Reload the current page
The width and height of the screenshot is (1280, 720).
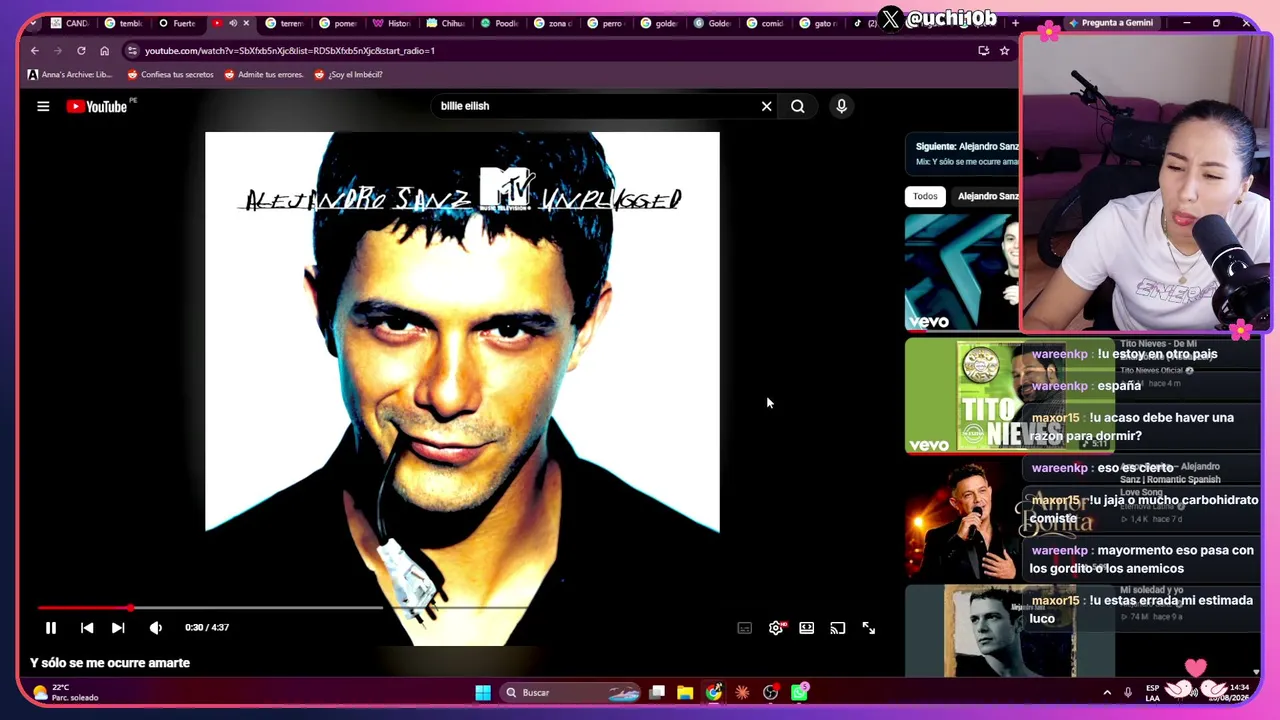[x=81, y=50]
